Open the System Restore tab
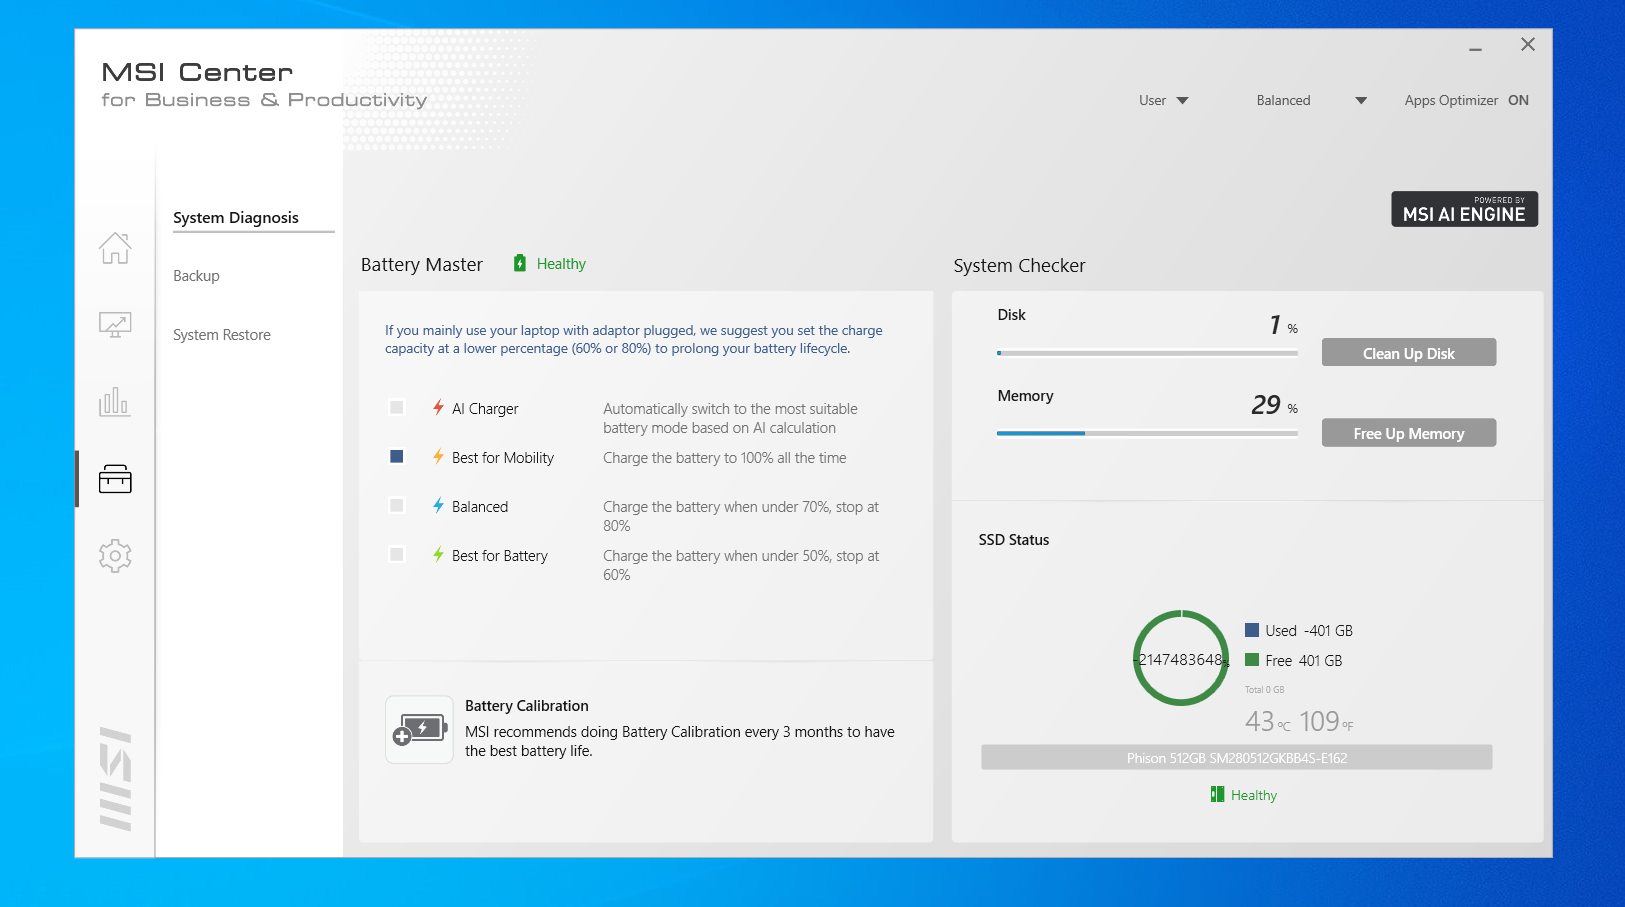 coord(222,335)
